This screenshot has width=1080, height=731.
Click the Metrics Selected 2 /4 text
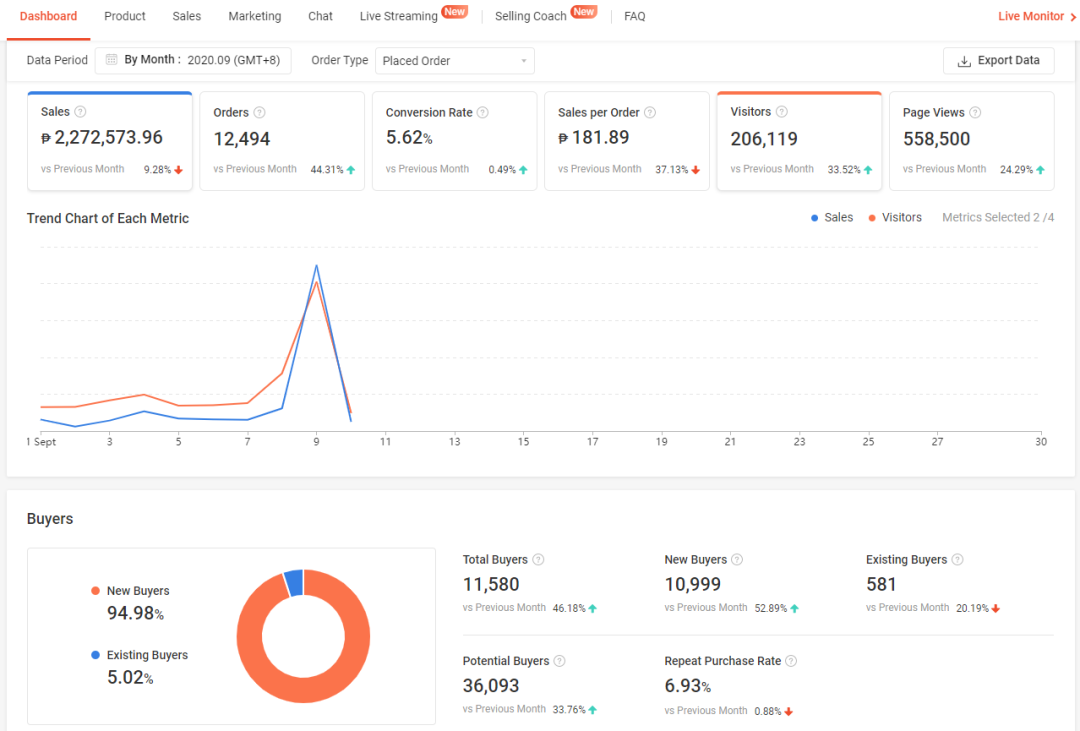coord(998,218)
